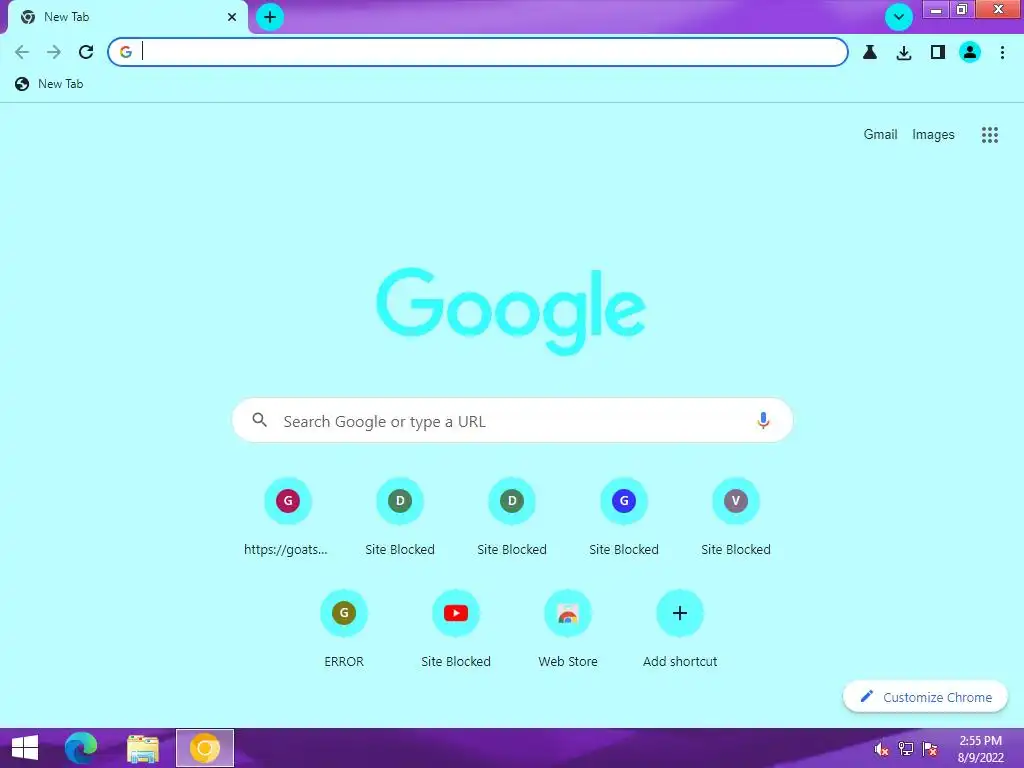Toggle the side panel icon
Screen dimensions: 1024x768
pyautogui.click(x=938, y=52)
